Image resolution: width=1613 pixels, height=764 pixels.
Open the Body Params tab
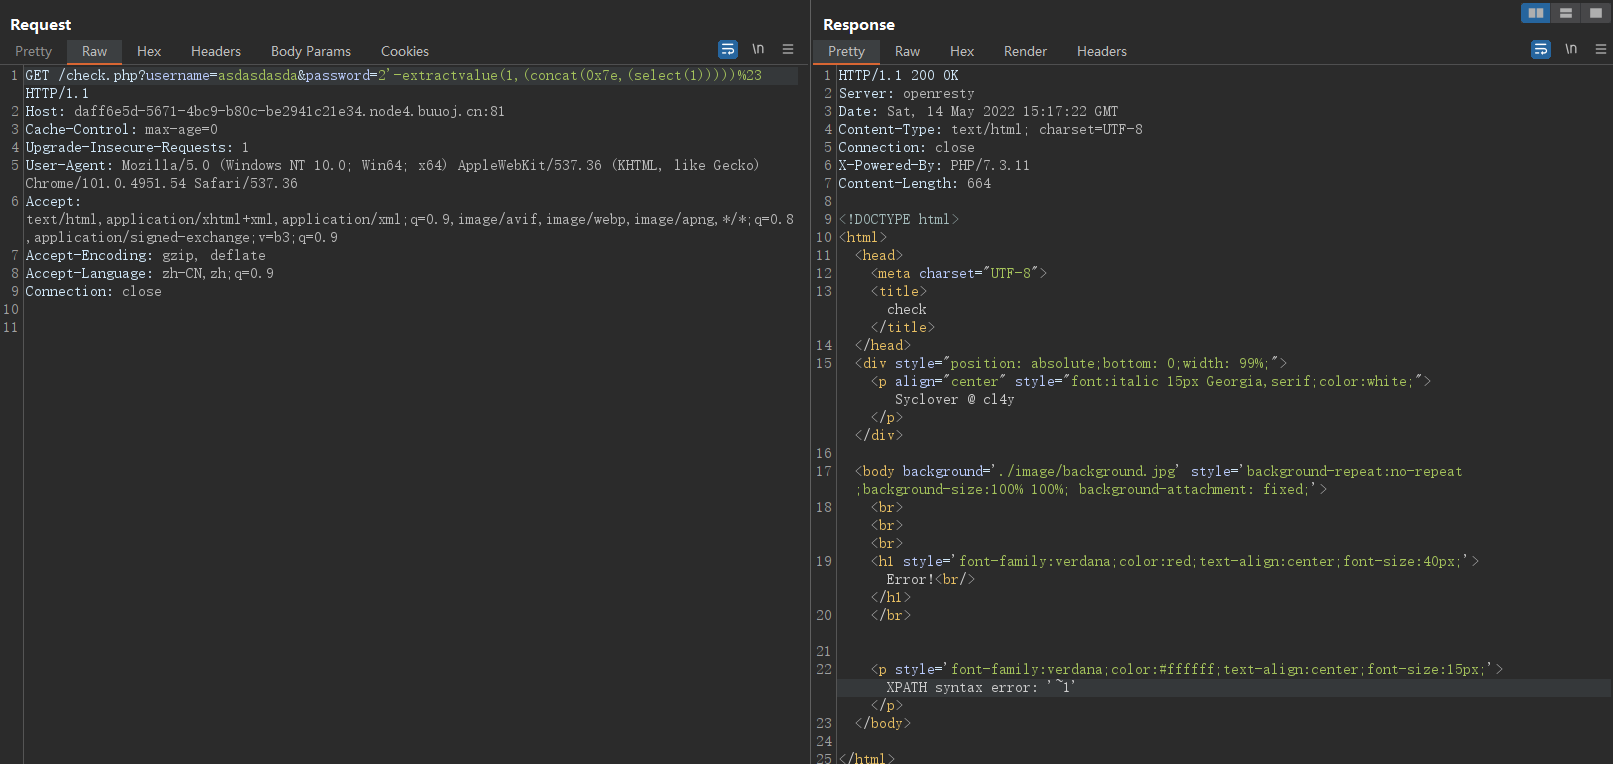tap(311, 51)
